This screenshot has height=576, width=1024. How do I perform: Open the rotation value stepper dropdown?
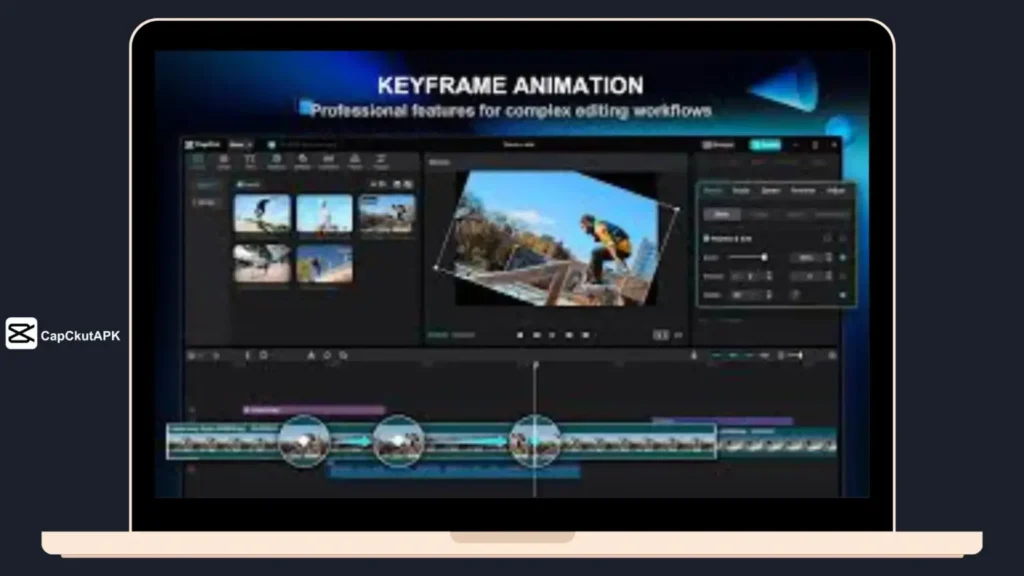pyautogui.click(x=769, y=293)
